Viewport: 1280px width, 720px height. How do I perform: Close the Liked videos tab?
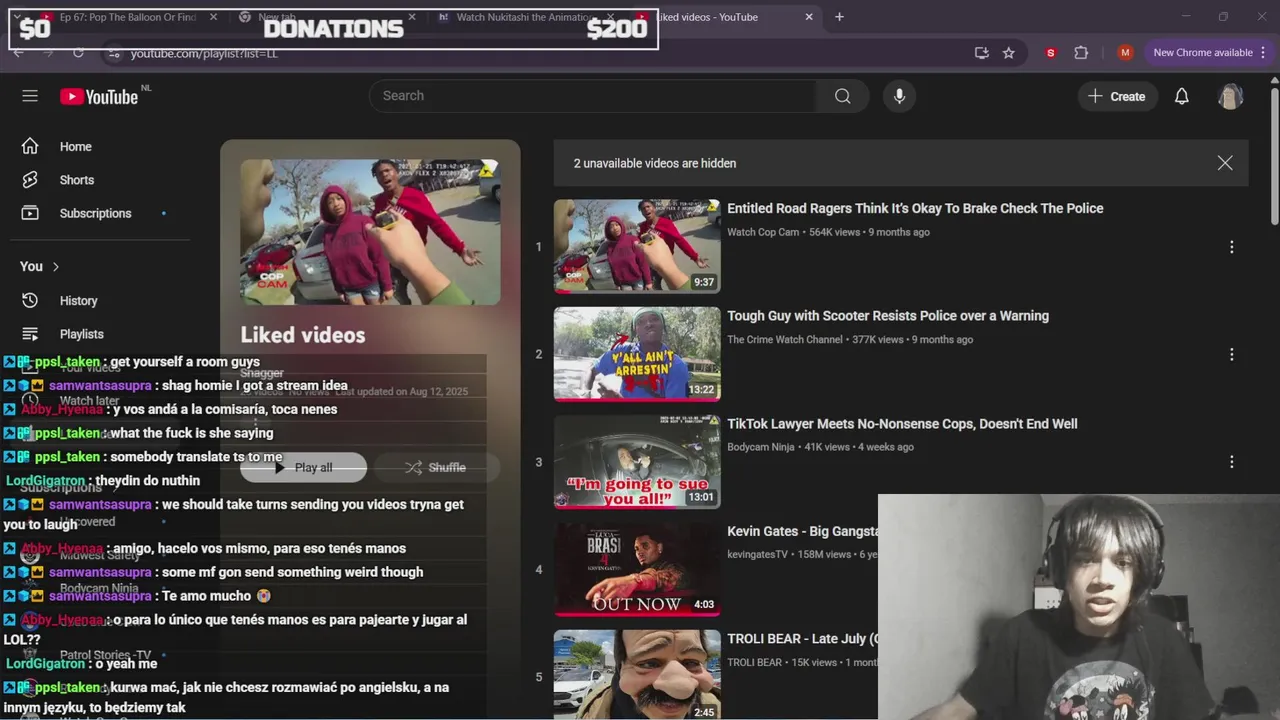(809, 17)
